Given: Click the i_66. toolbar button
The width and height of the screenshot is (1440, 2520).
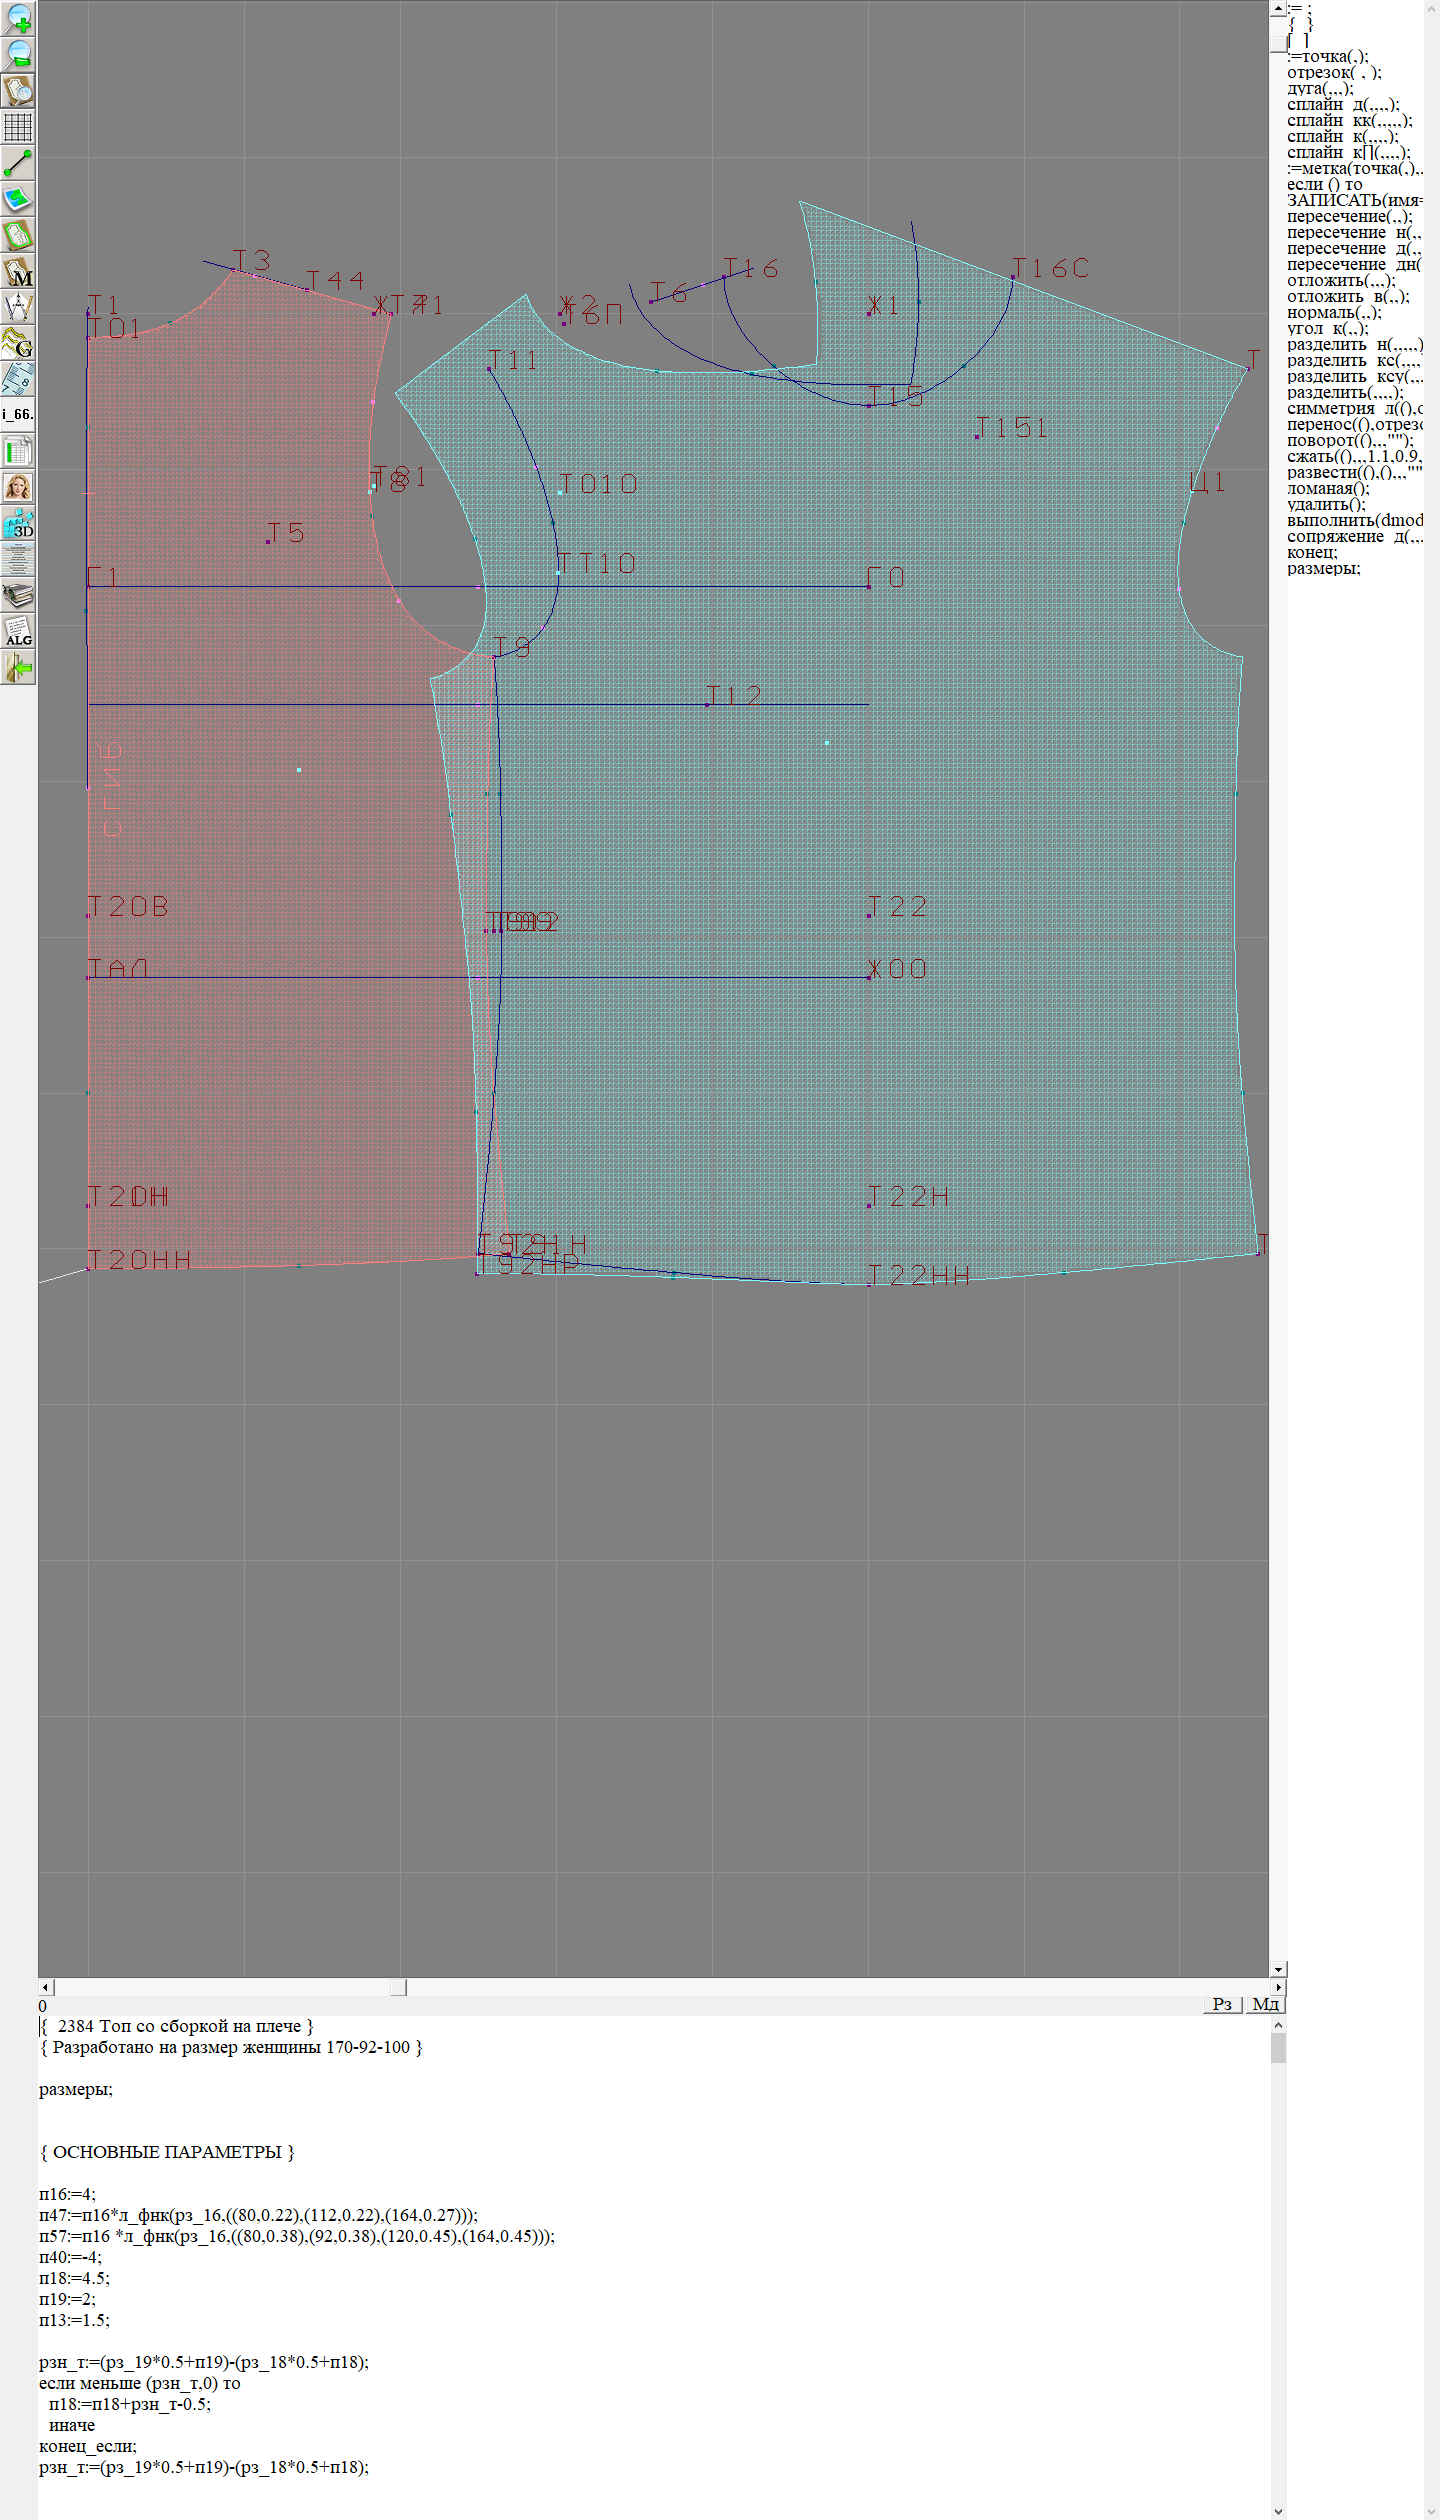Looking at the screenshot, I should coord(18,414).
